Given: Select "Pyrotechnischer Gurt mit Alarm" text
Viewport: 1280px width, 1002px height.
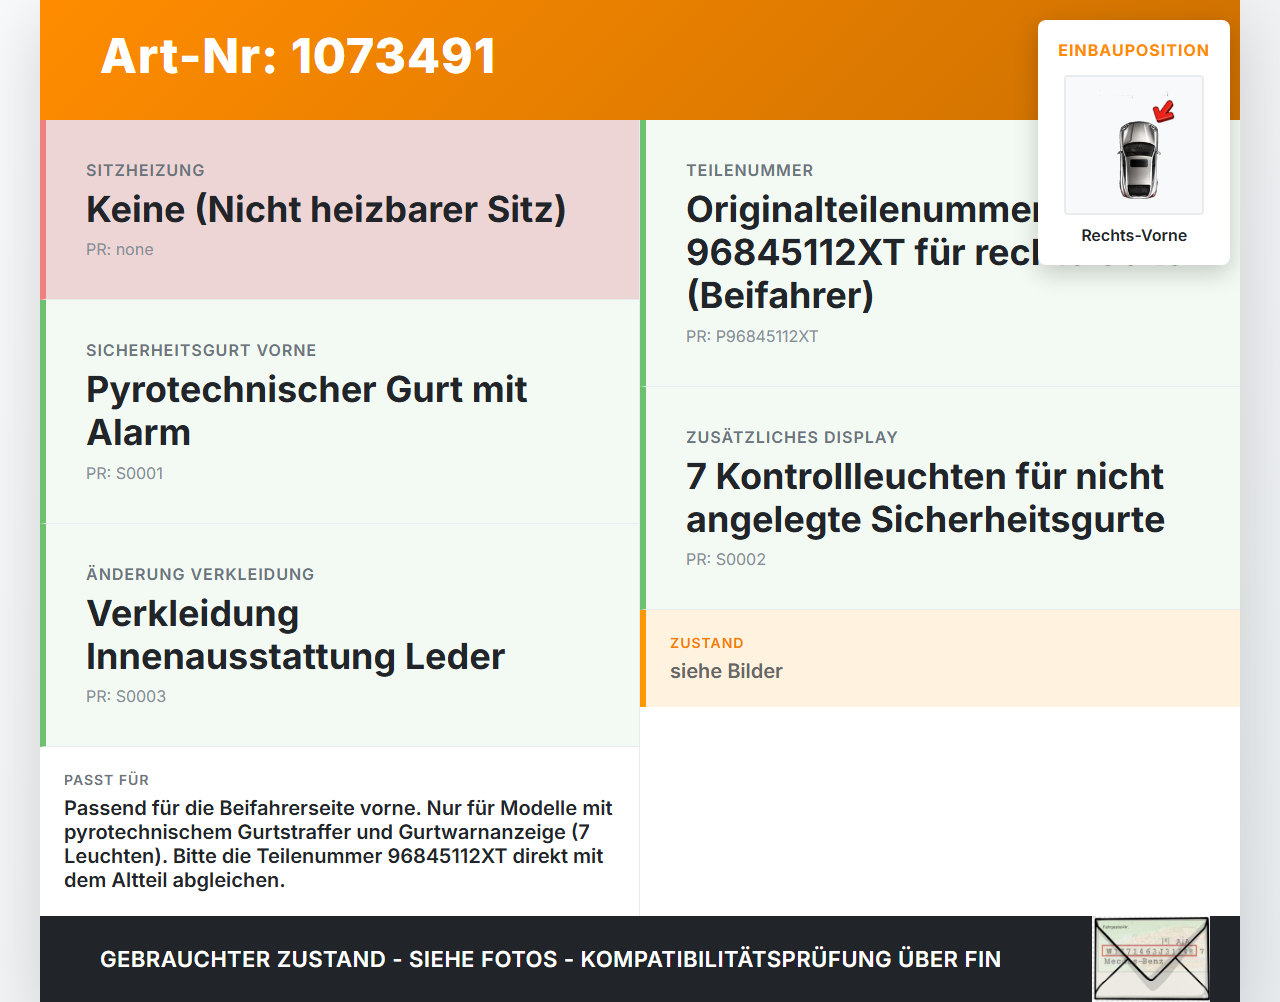Looking at the screenshot, I should pos(306,411).
